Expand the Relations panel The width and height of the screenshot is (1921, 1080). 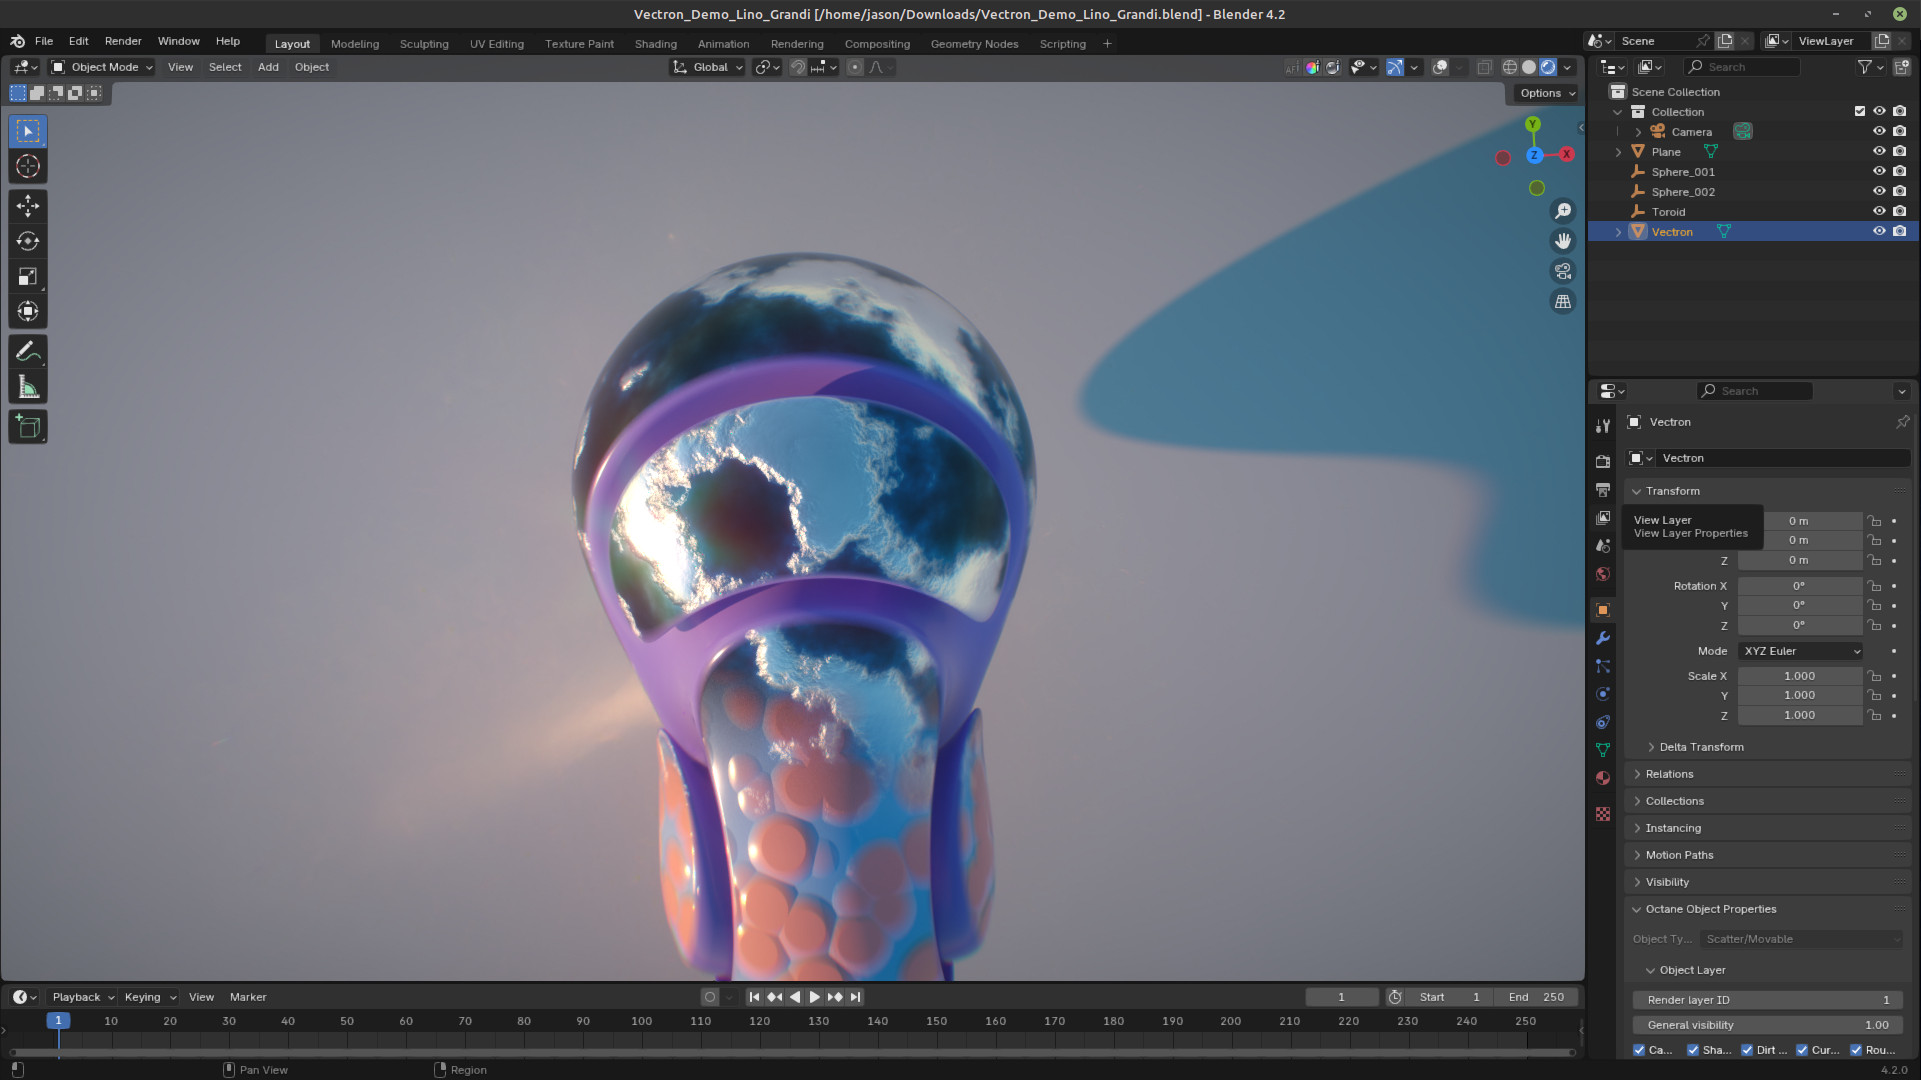1669,774
